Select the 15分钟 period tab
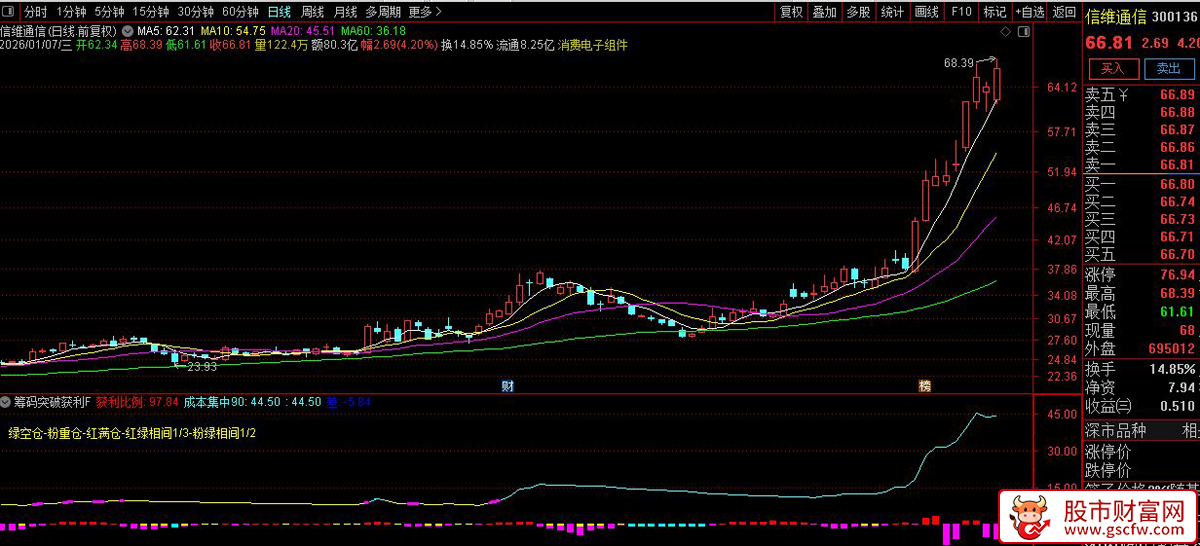The image size is (1200, 546). pos(151,12)
